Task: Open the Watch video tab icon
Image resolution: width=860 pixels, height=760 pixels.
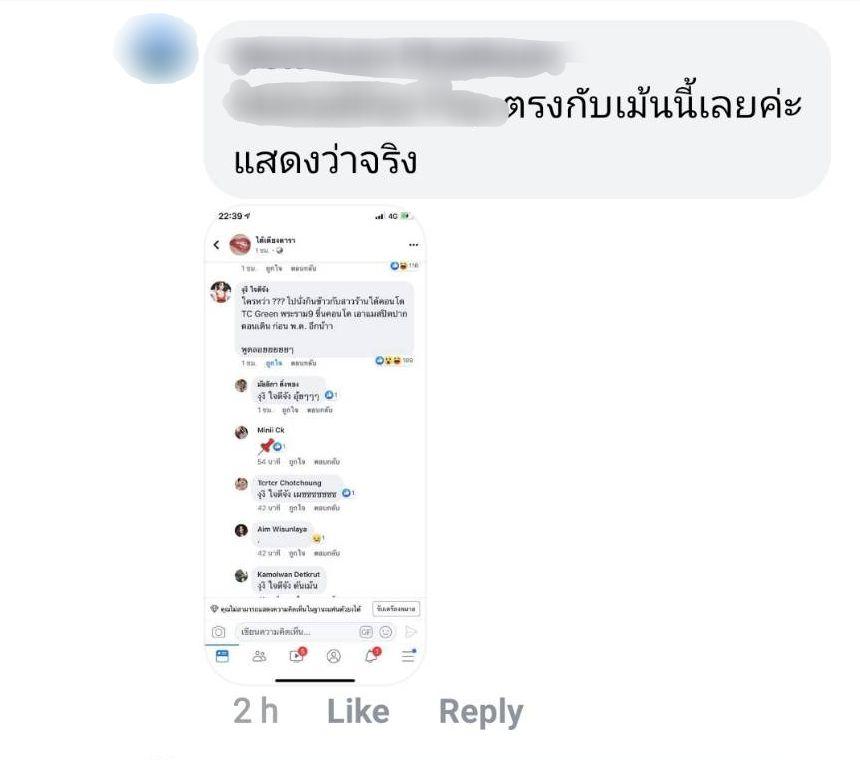Action: click(297, 655)
